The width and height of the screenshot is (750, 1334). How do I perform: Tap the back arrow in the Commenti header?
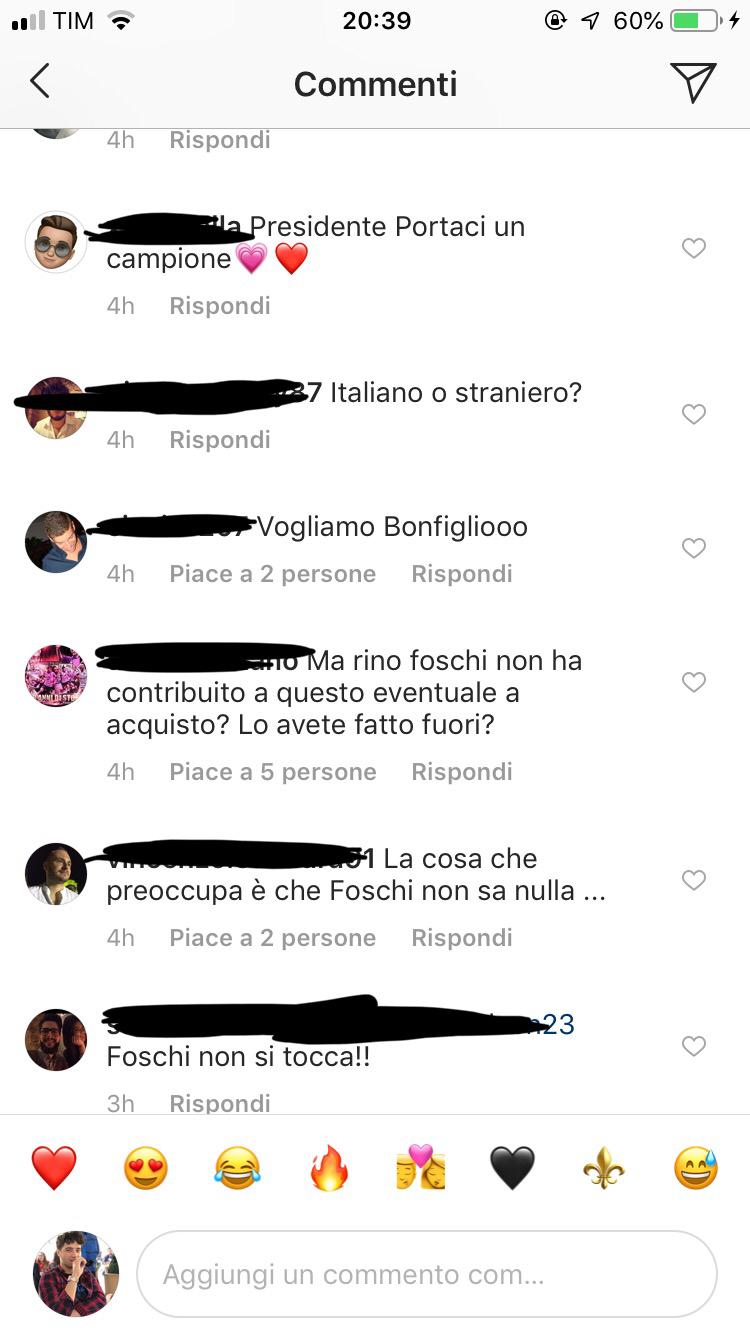pyautogui.click(x=40, y=82)
